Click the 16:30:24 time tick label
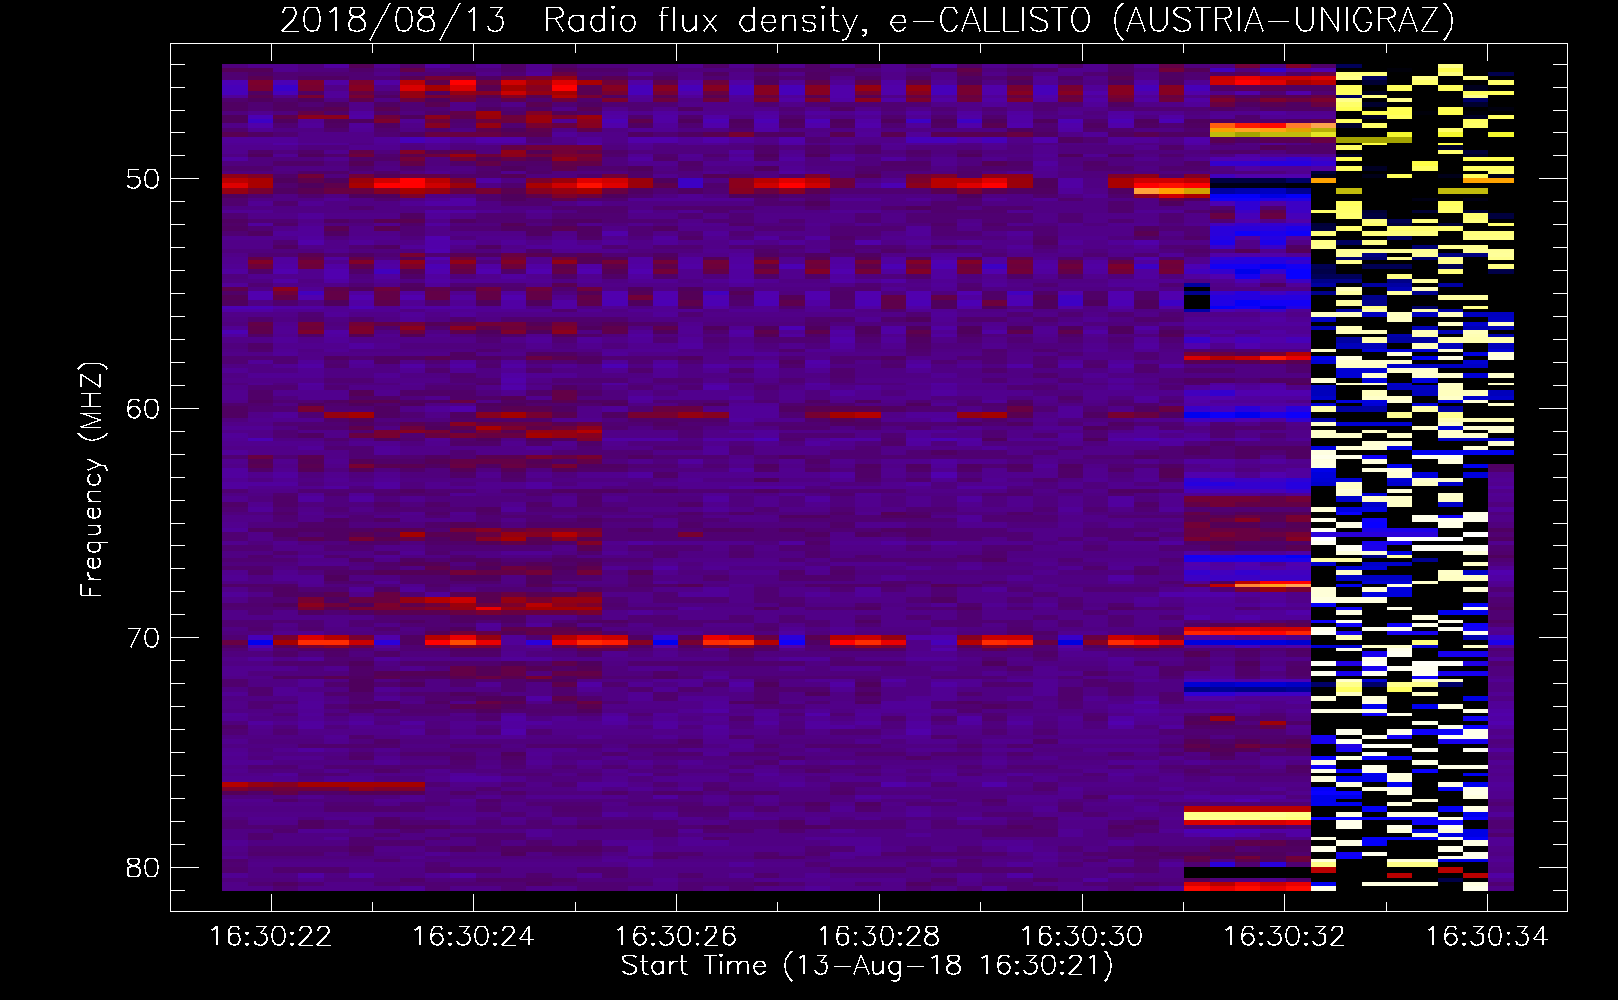This screenshot has height=1000, width=1618. click(473, 936)
